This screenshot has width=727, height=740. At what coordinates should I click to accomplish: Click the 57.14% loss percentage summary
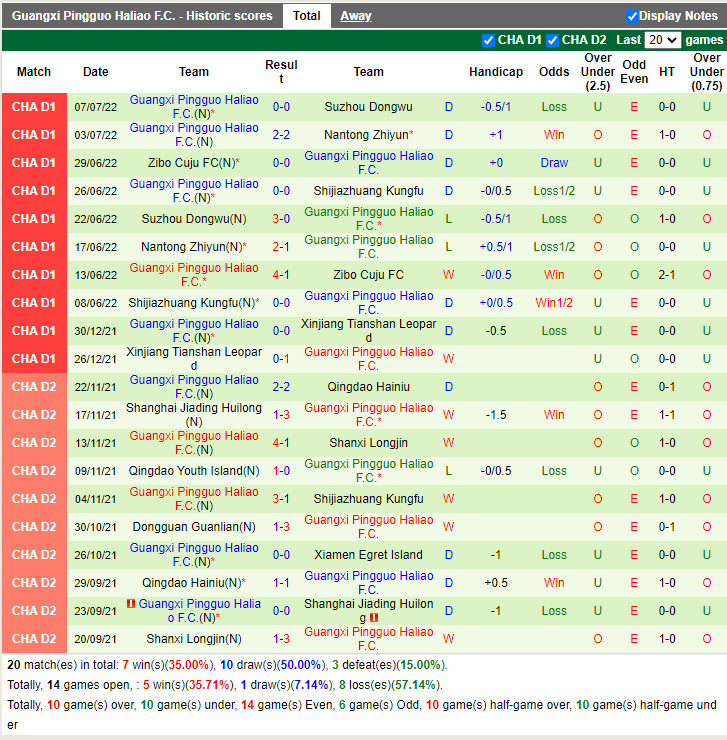(415, 685)
